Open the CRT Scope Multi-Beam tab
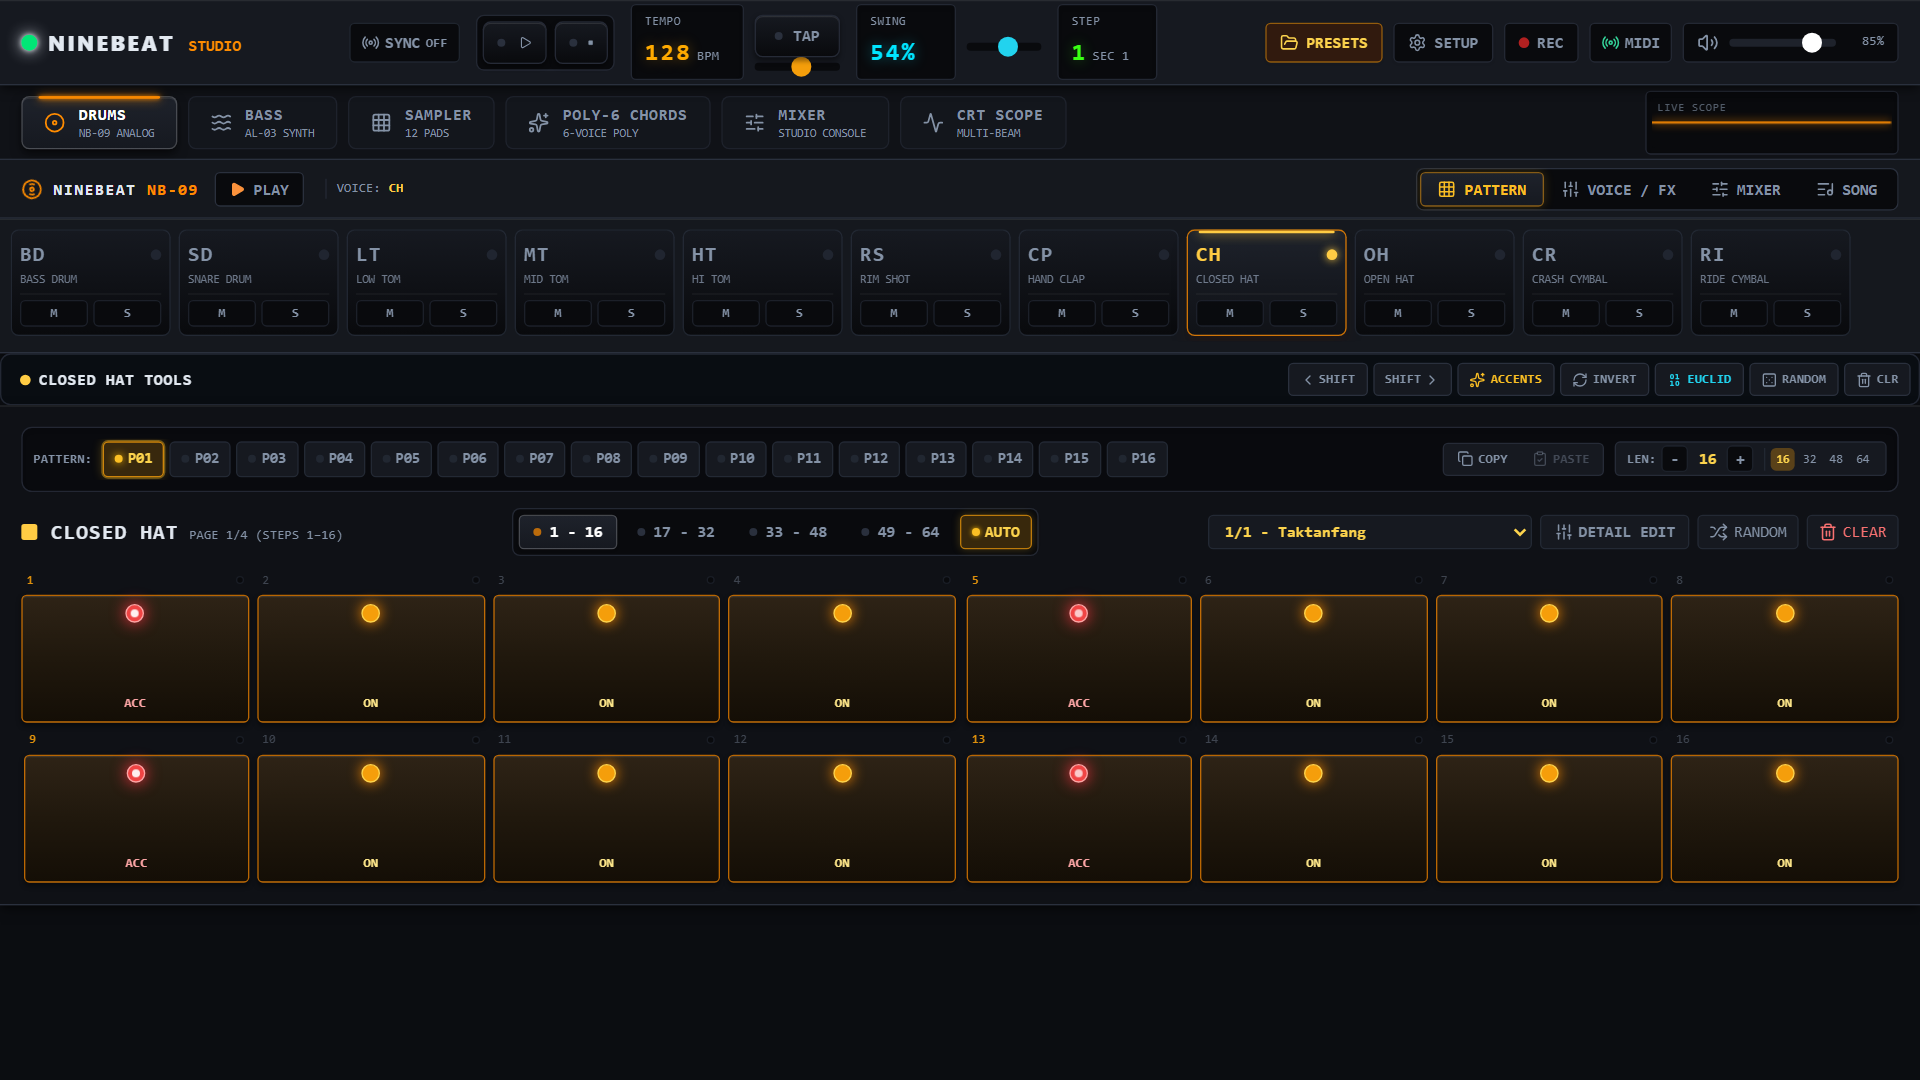Image resolution: width=1920 pixels, height=1080 pixels. (x=983, y=123)
